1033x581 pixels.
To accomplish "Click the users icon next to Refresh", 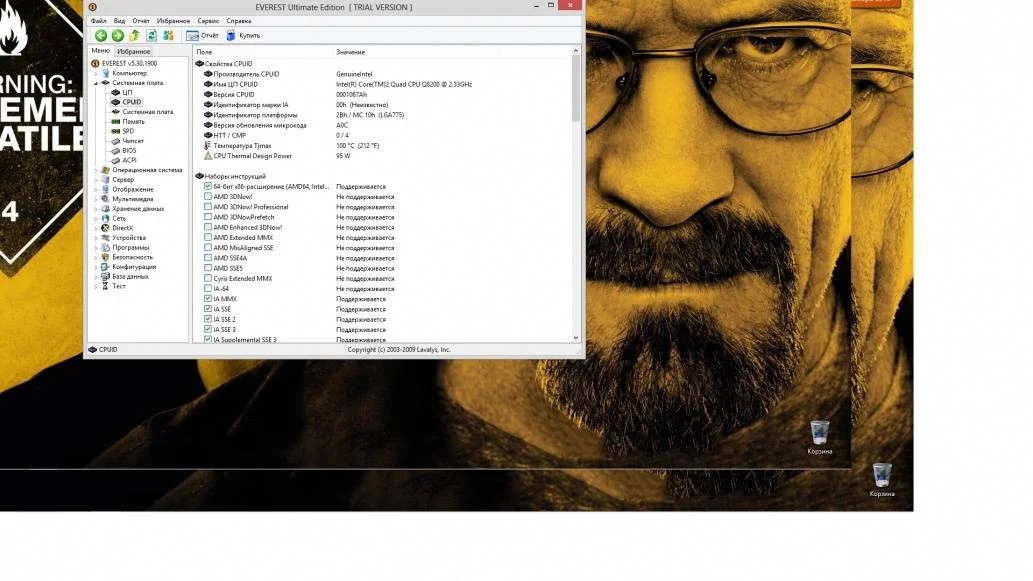I will point(168,36).
